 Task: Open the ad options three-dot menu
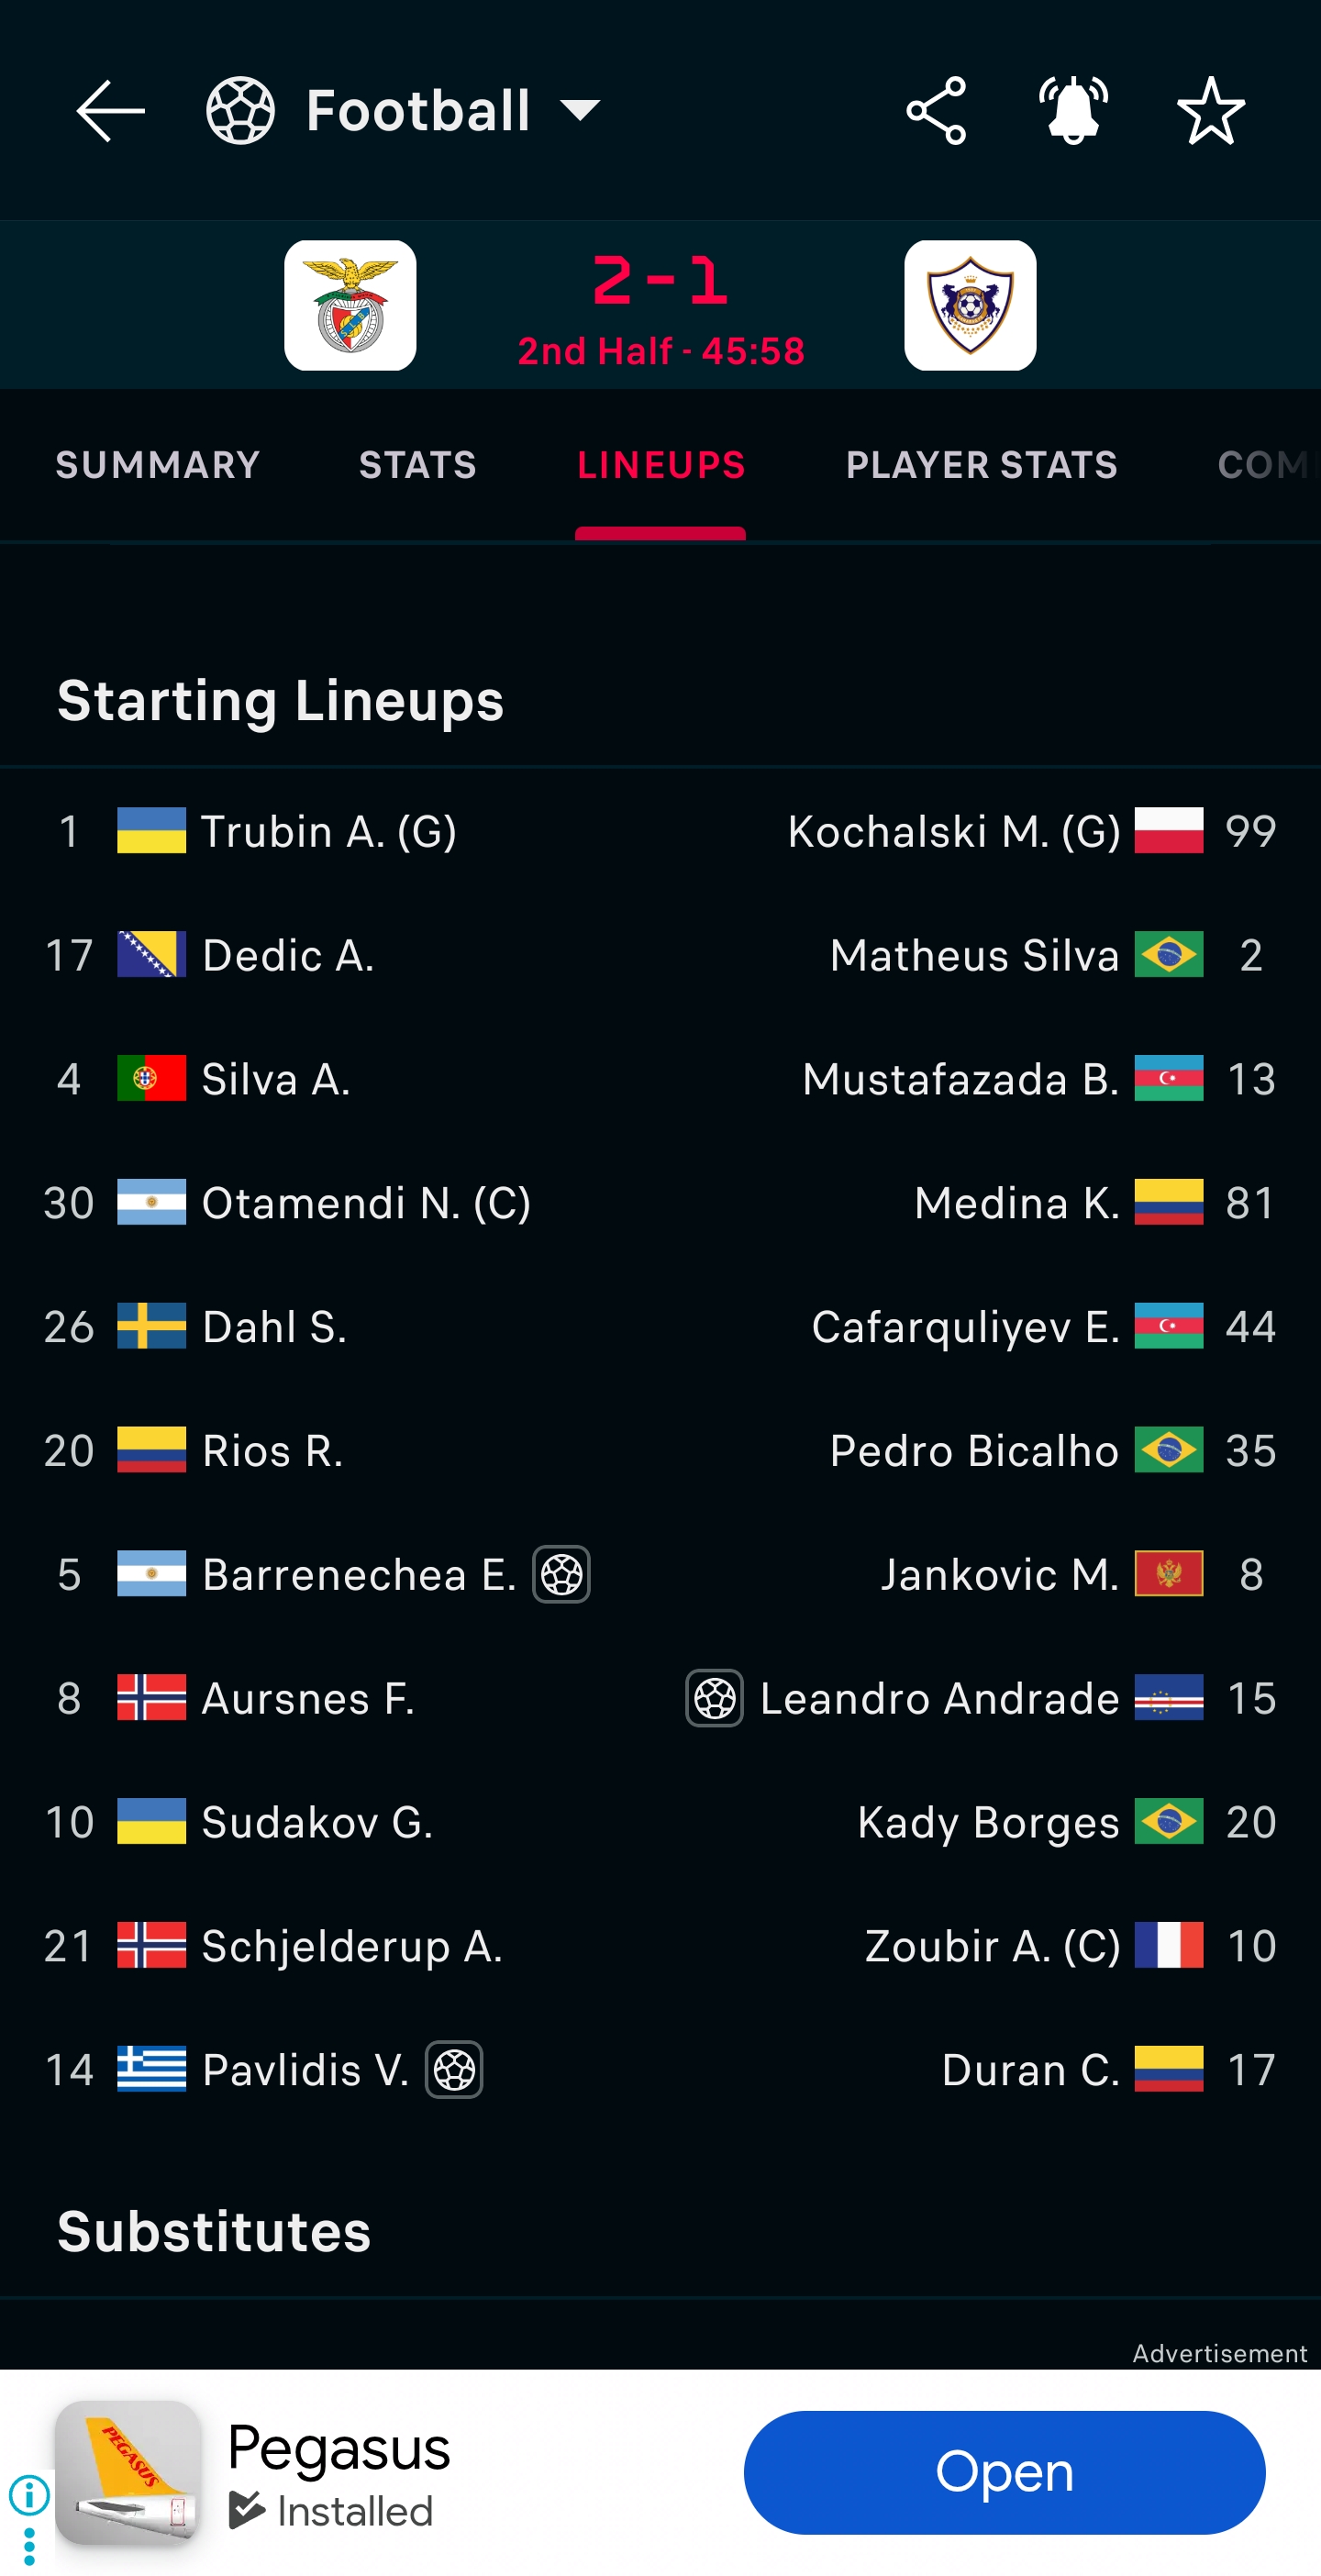[29, 2546]
